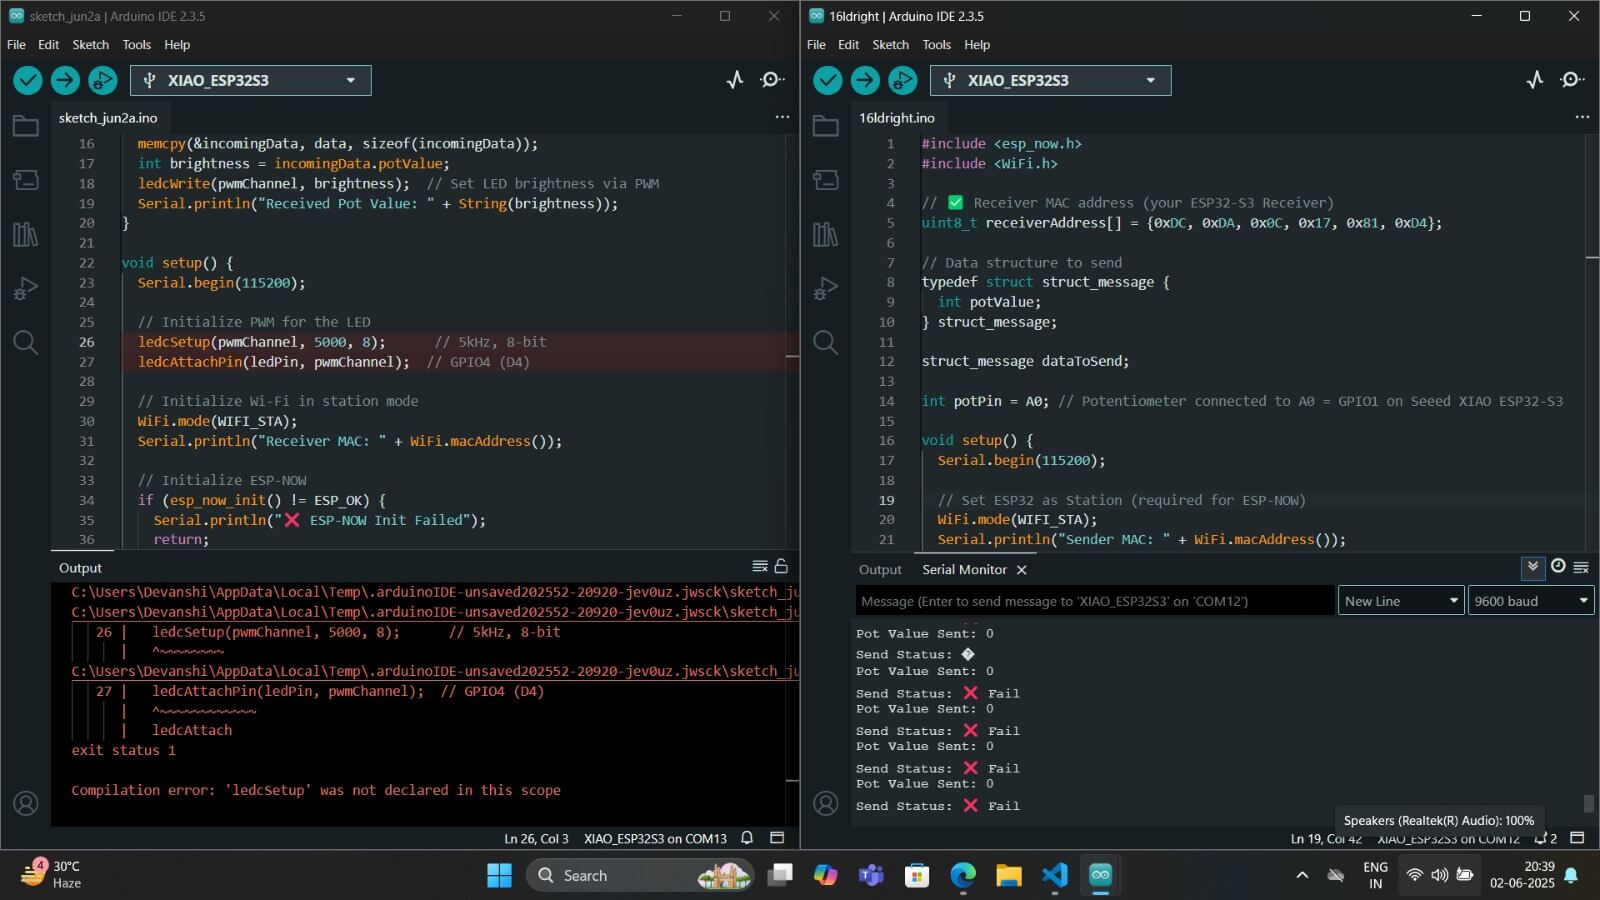The width and height of the screenshot is (1600, 900).
Task: Open 9600 baud rate dropdown
Action: coord(1530,601)
